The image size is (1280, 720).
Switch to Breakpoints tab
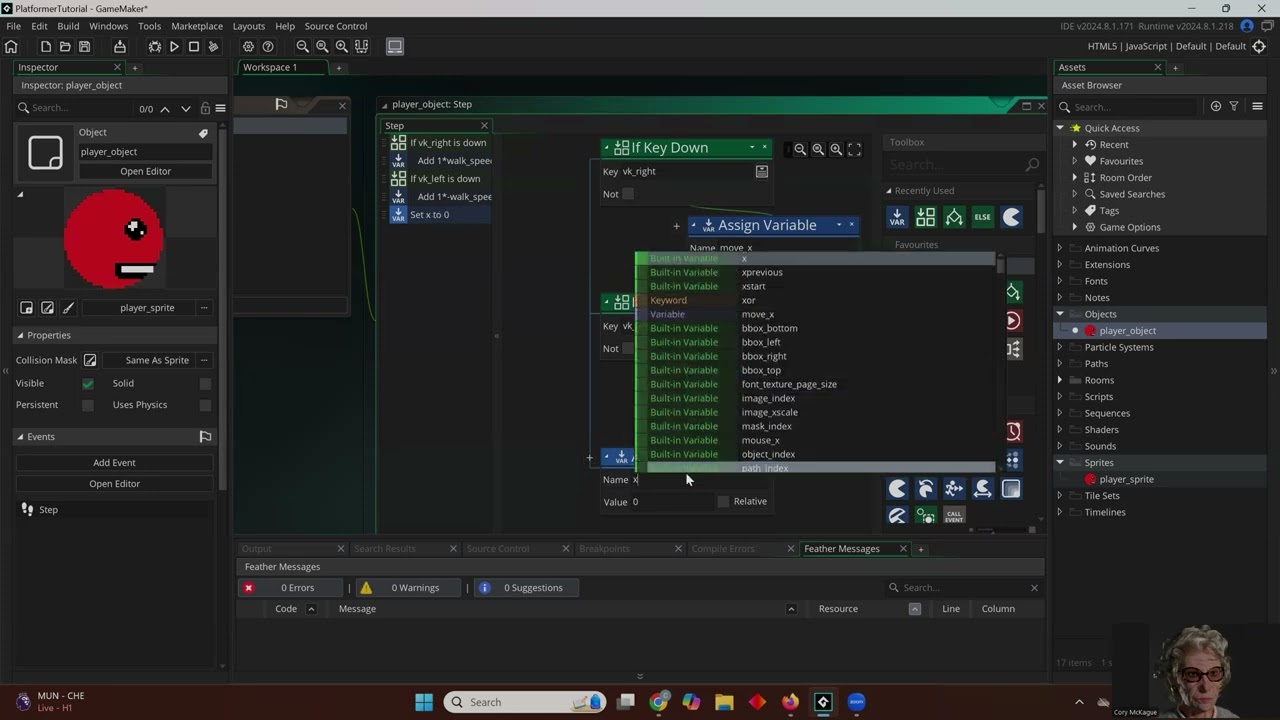(604, 549)
